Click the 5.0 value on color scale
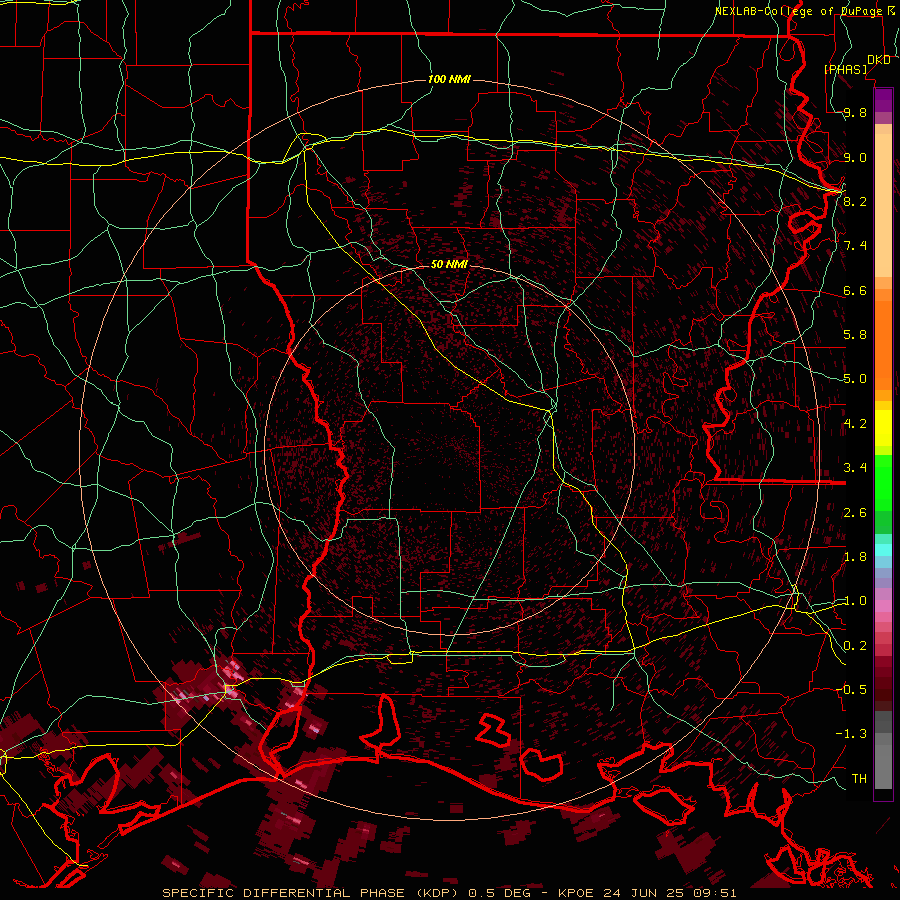The height and width of the screenshot is (900, 900). click(x=855, y=379)
